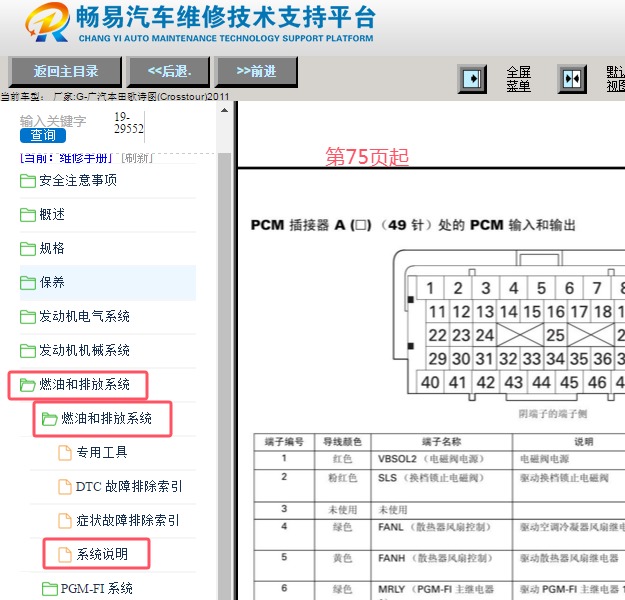The image size is (625, 600).
Task: Click the folder icon next to 规格
Action: (x=28, y=249)
